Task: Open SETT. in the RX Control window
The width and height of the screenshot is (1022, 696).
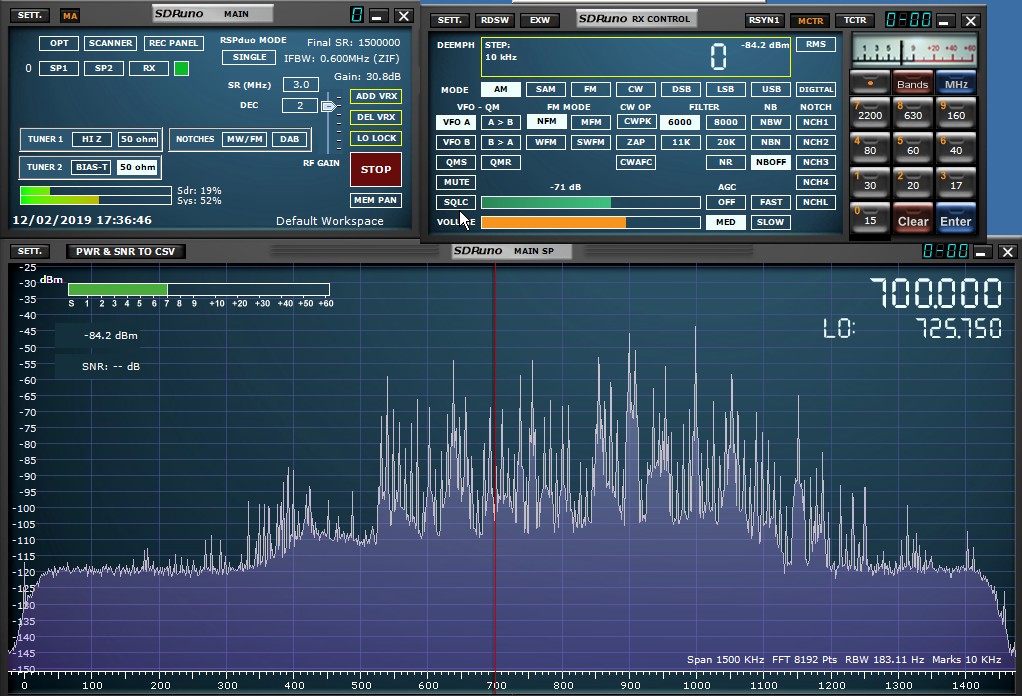Action: point(450,20)
